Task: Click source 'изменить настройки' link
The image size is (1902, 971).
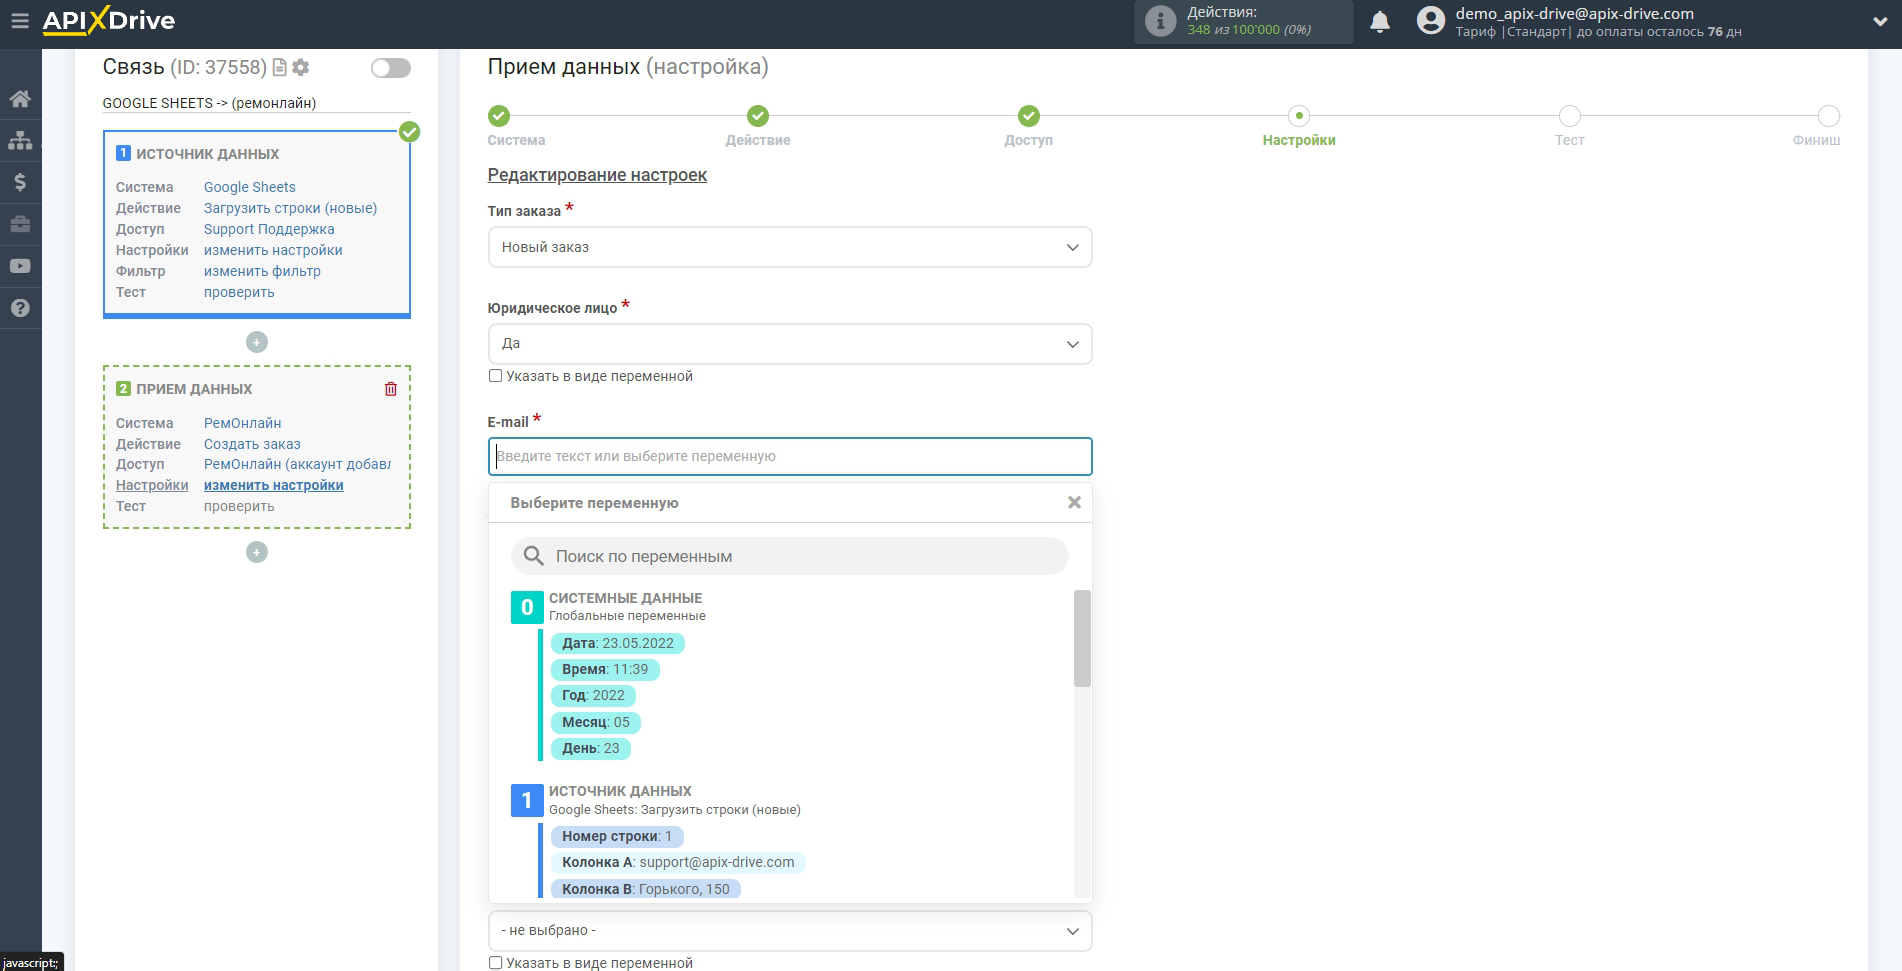Action: pos(273,250)
